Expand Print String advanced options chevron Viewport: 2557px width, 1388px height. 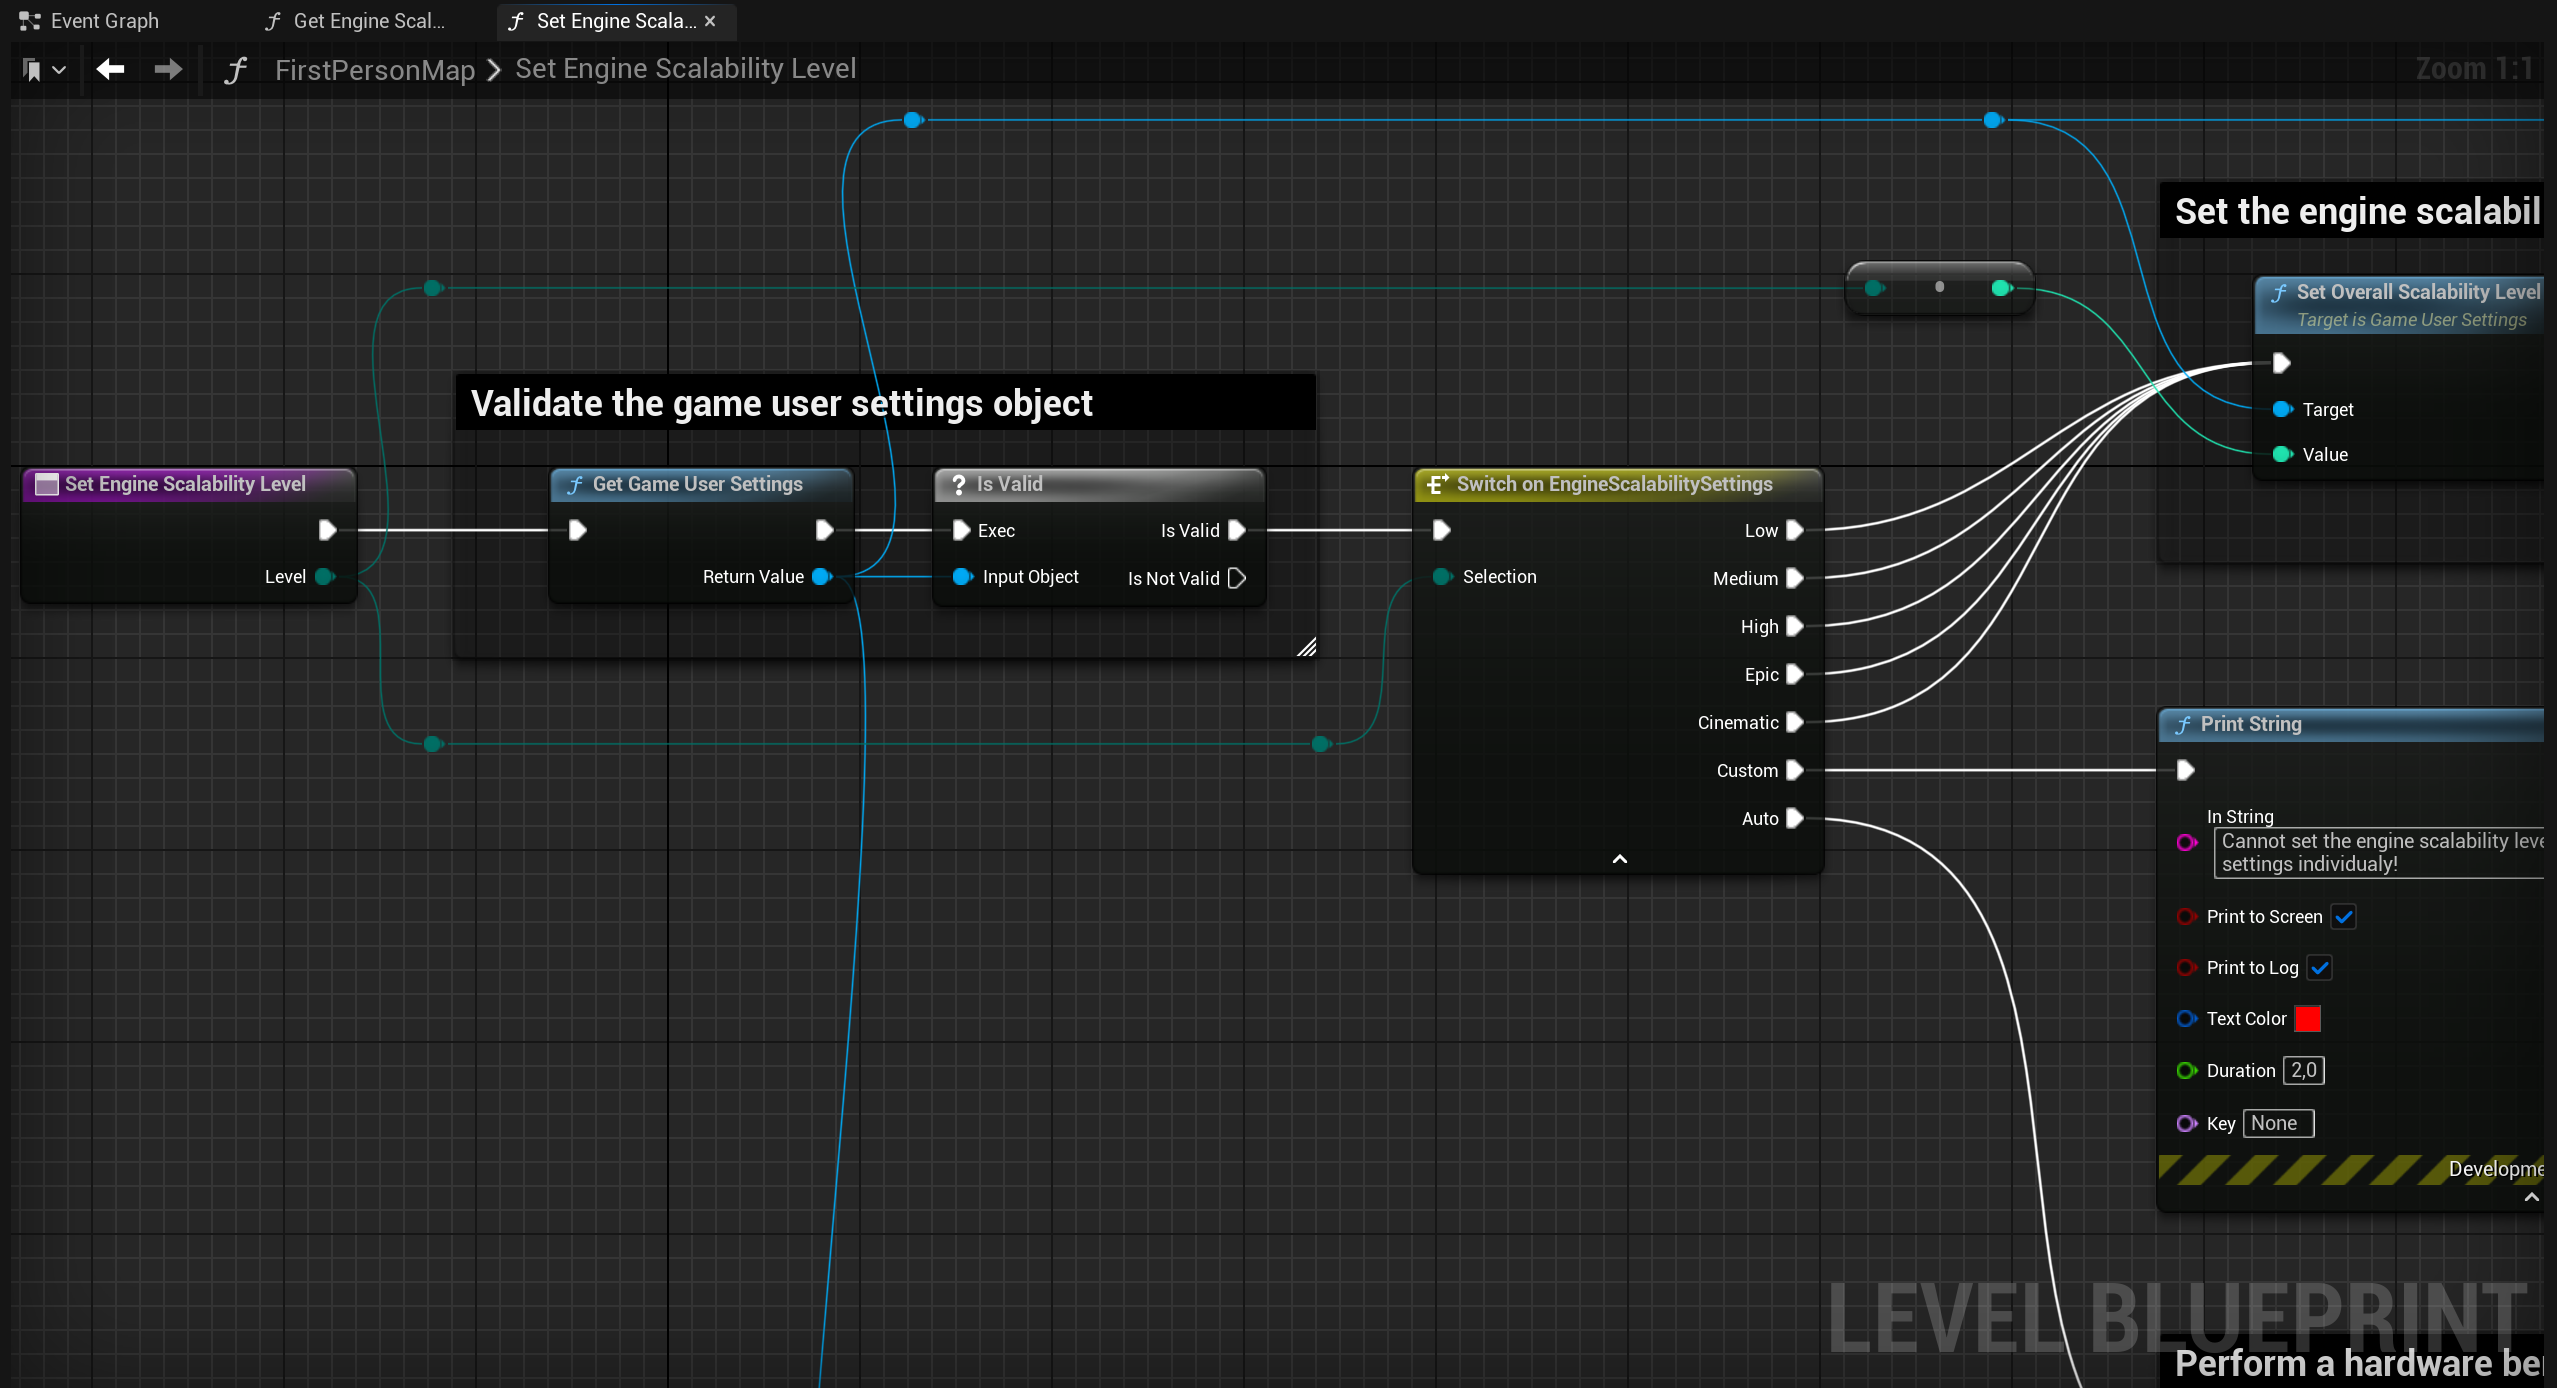pos(2532,1197)
